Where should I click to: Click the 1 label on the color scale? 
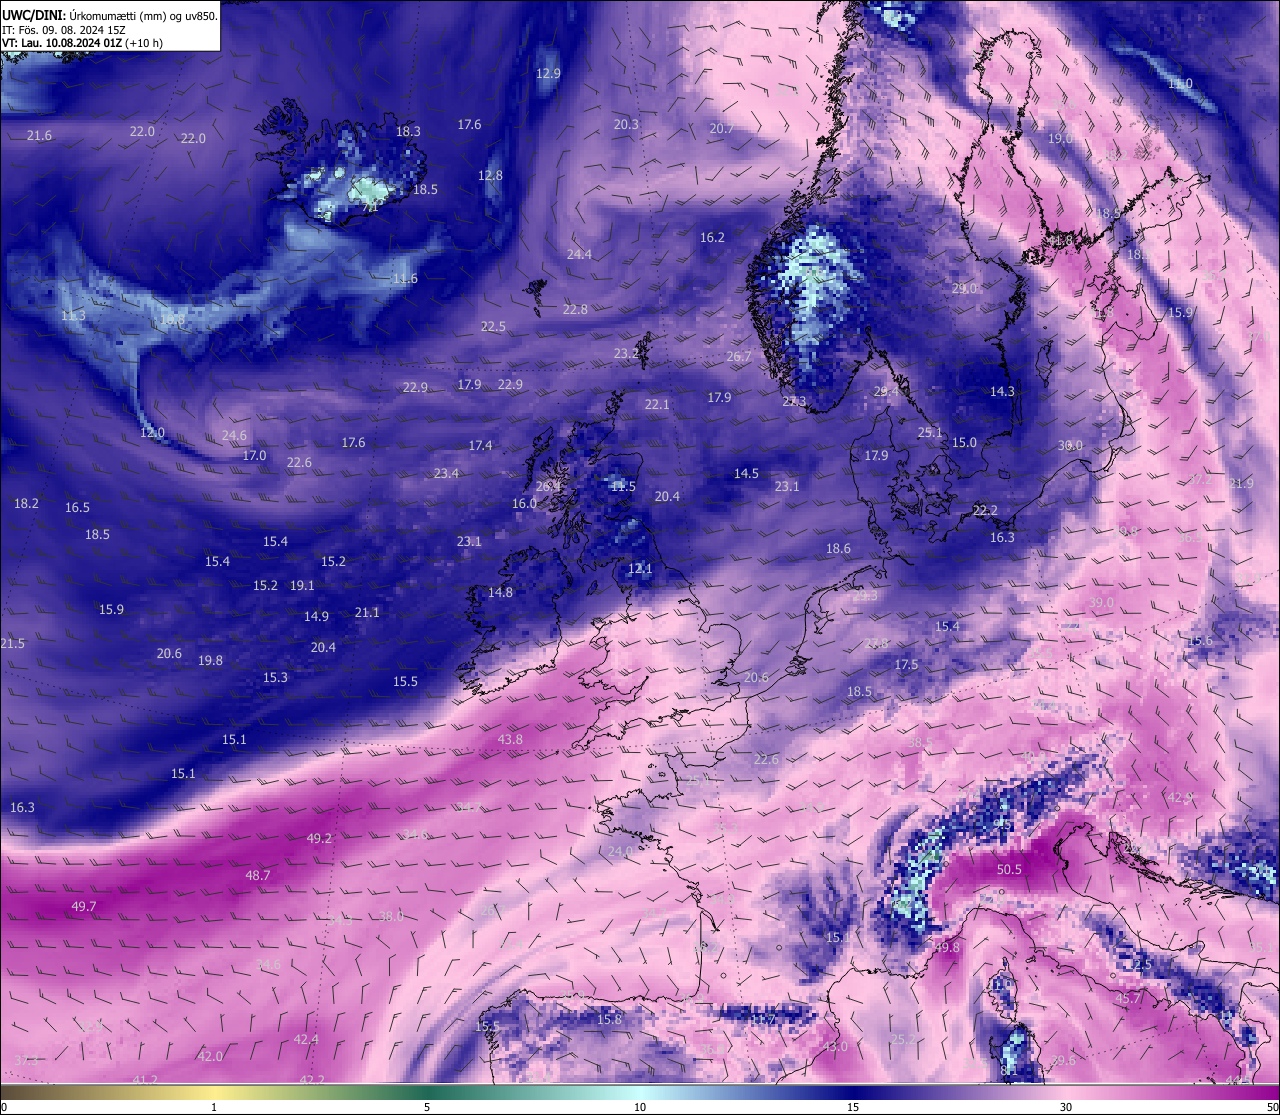tap(214, 1107)
